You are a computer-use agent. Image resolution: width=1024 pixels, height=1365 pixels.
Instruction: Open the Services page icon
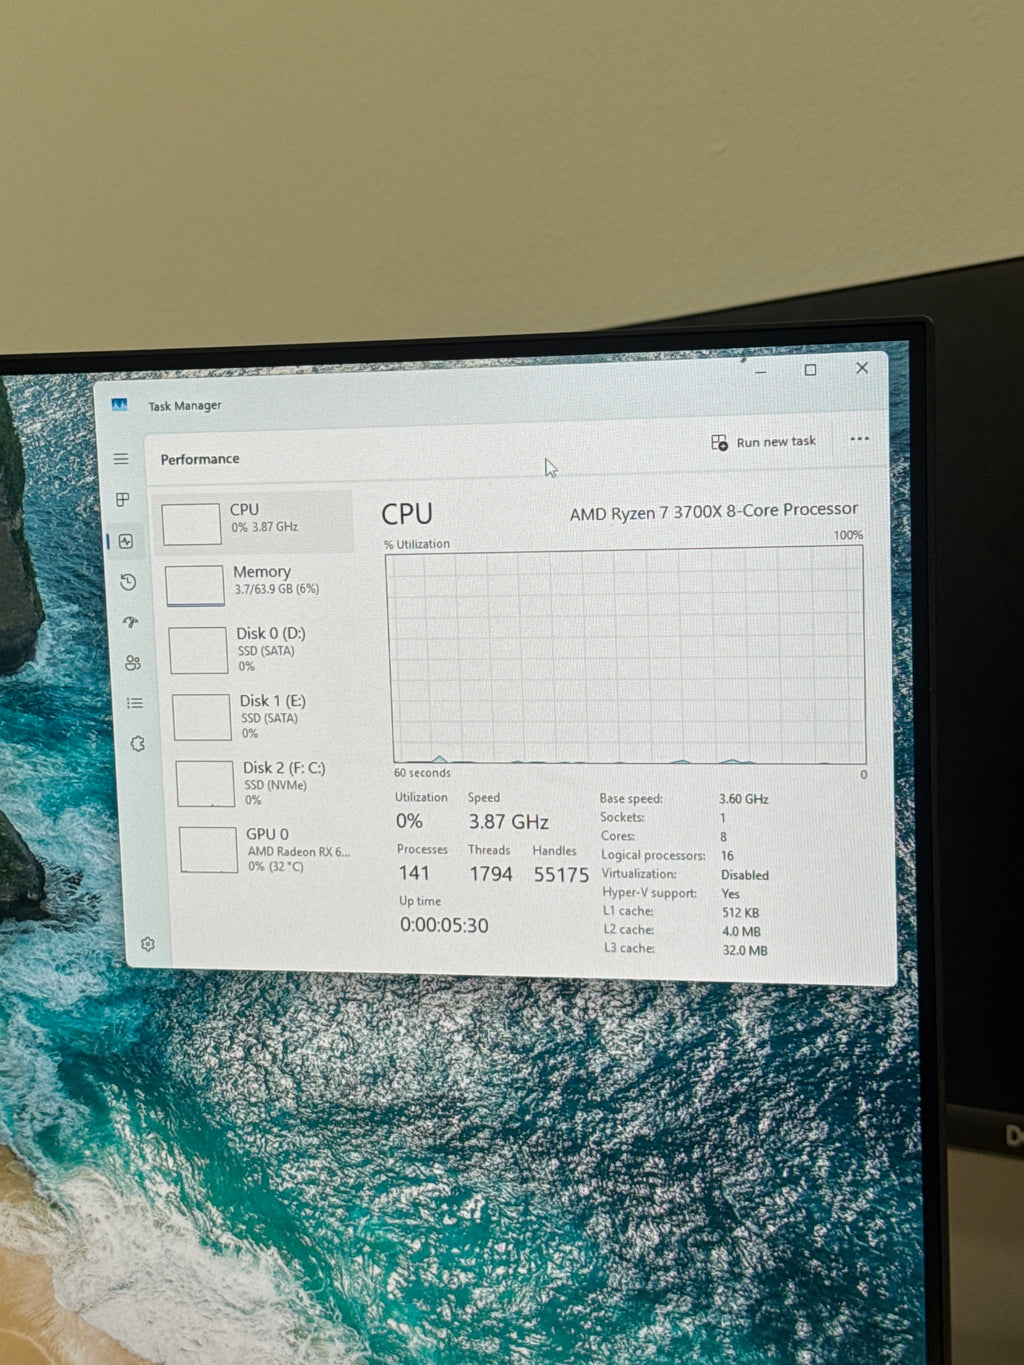point(138,743)
